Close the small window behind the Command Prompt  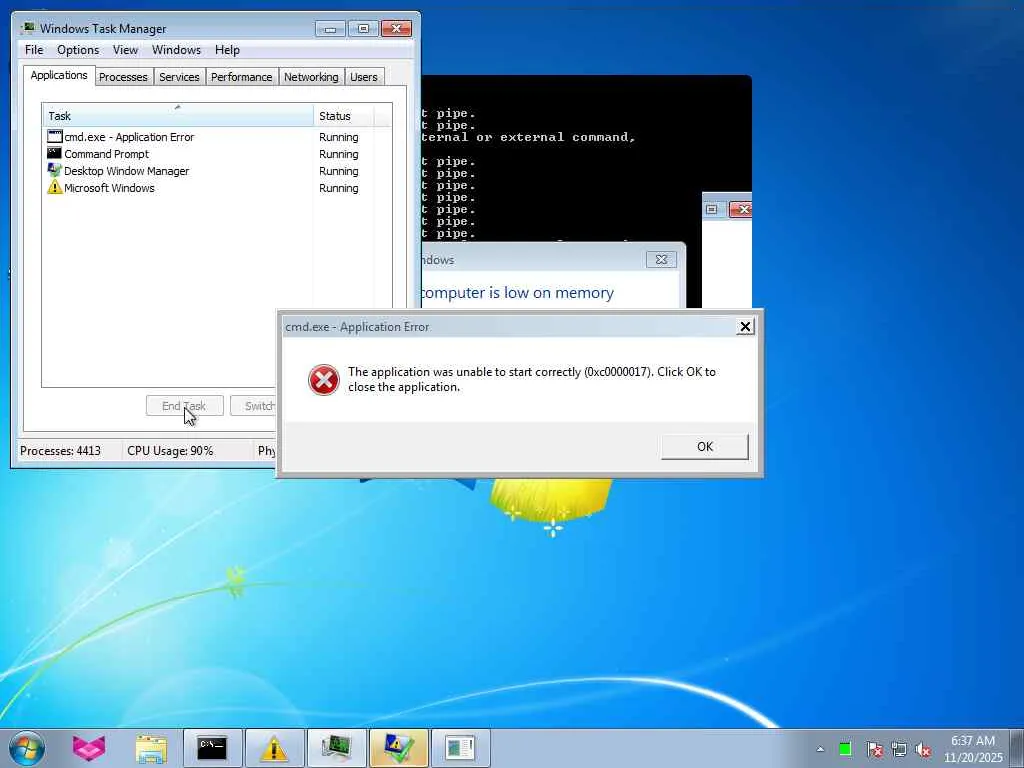(x=741, y=209)
